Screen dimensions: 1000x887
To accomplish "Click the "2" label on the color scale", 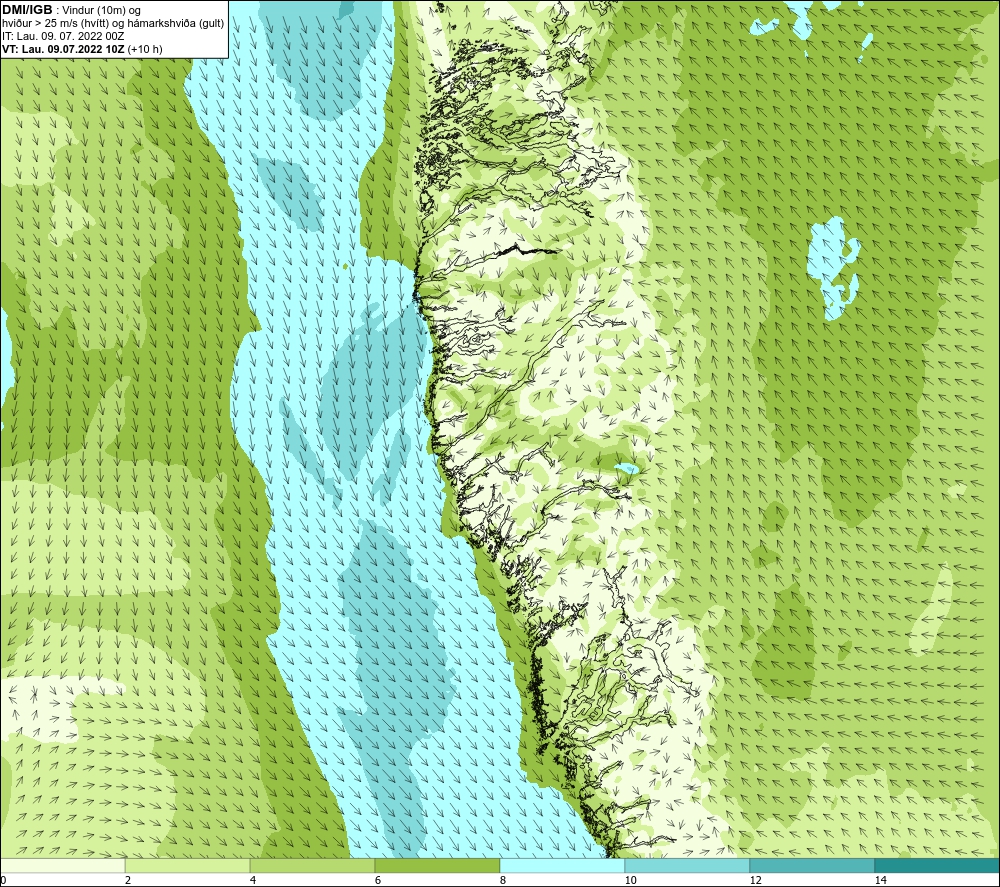I will pyautogui.click(x=128, y=880).
